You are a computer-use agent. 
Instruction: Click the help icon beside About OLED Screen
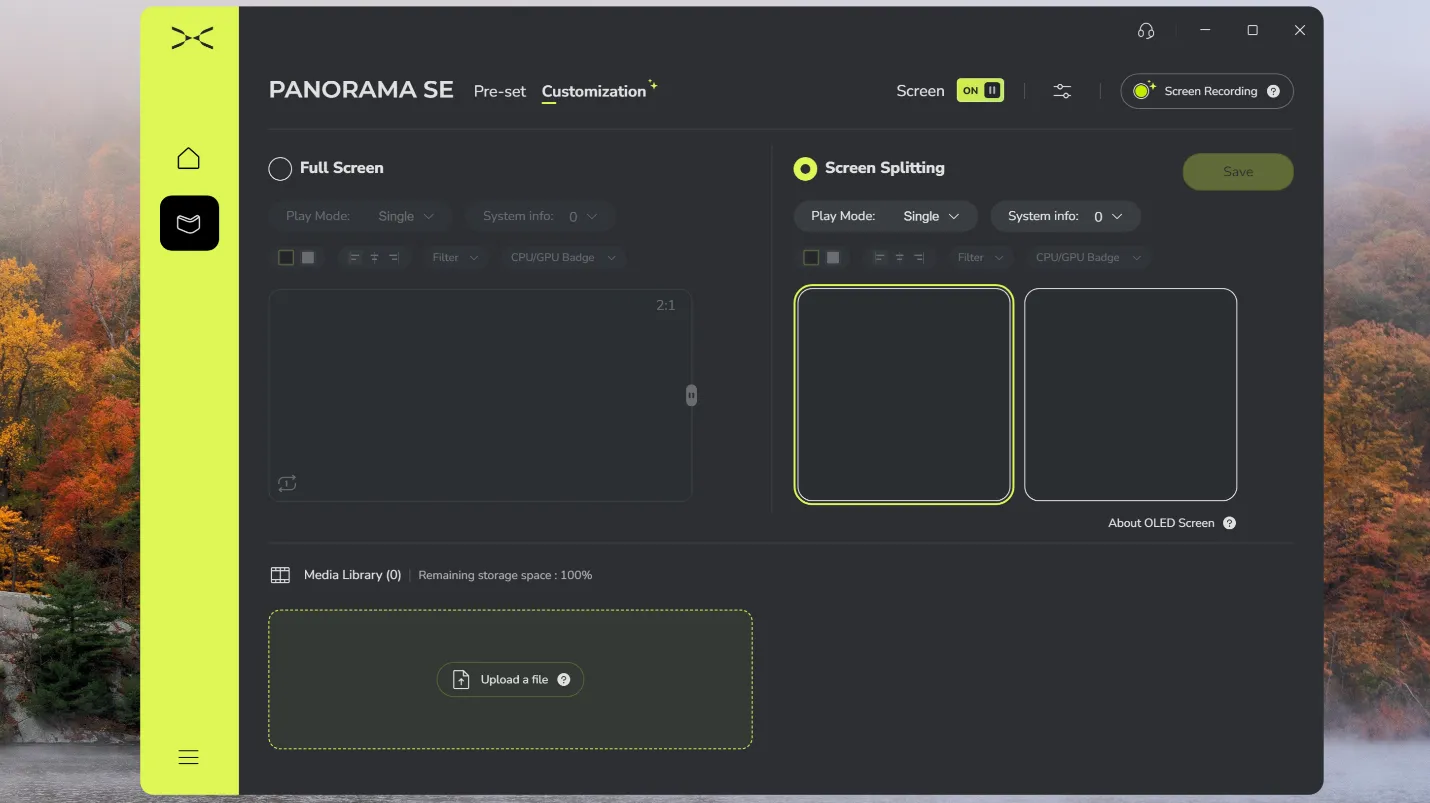(1229, 523)
